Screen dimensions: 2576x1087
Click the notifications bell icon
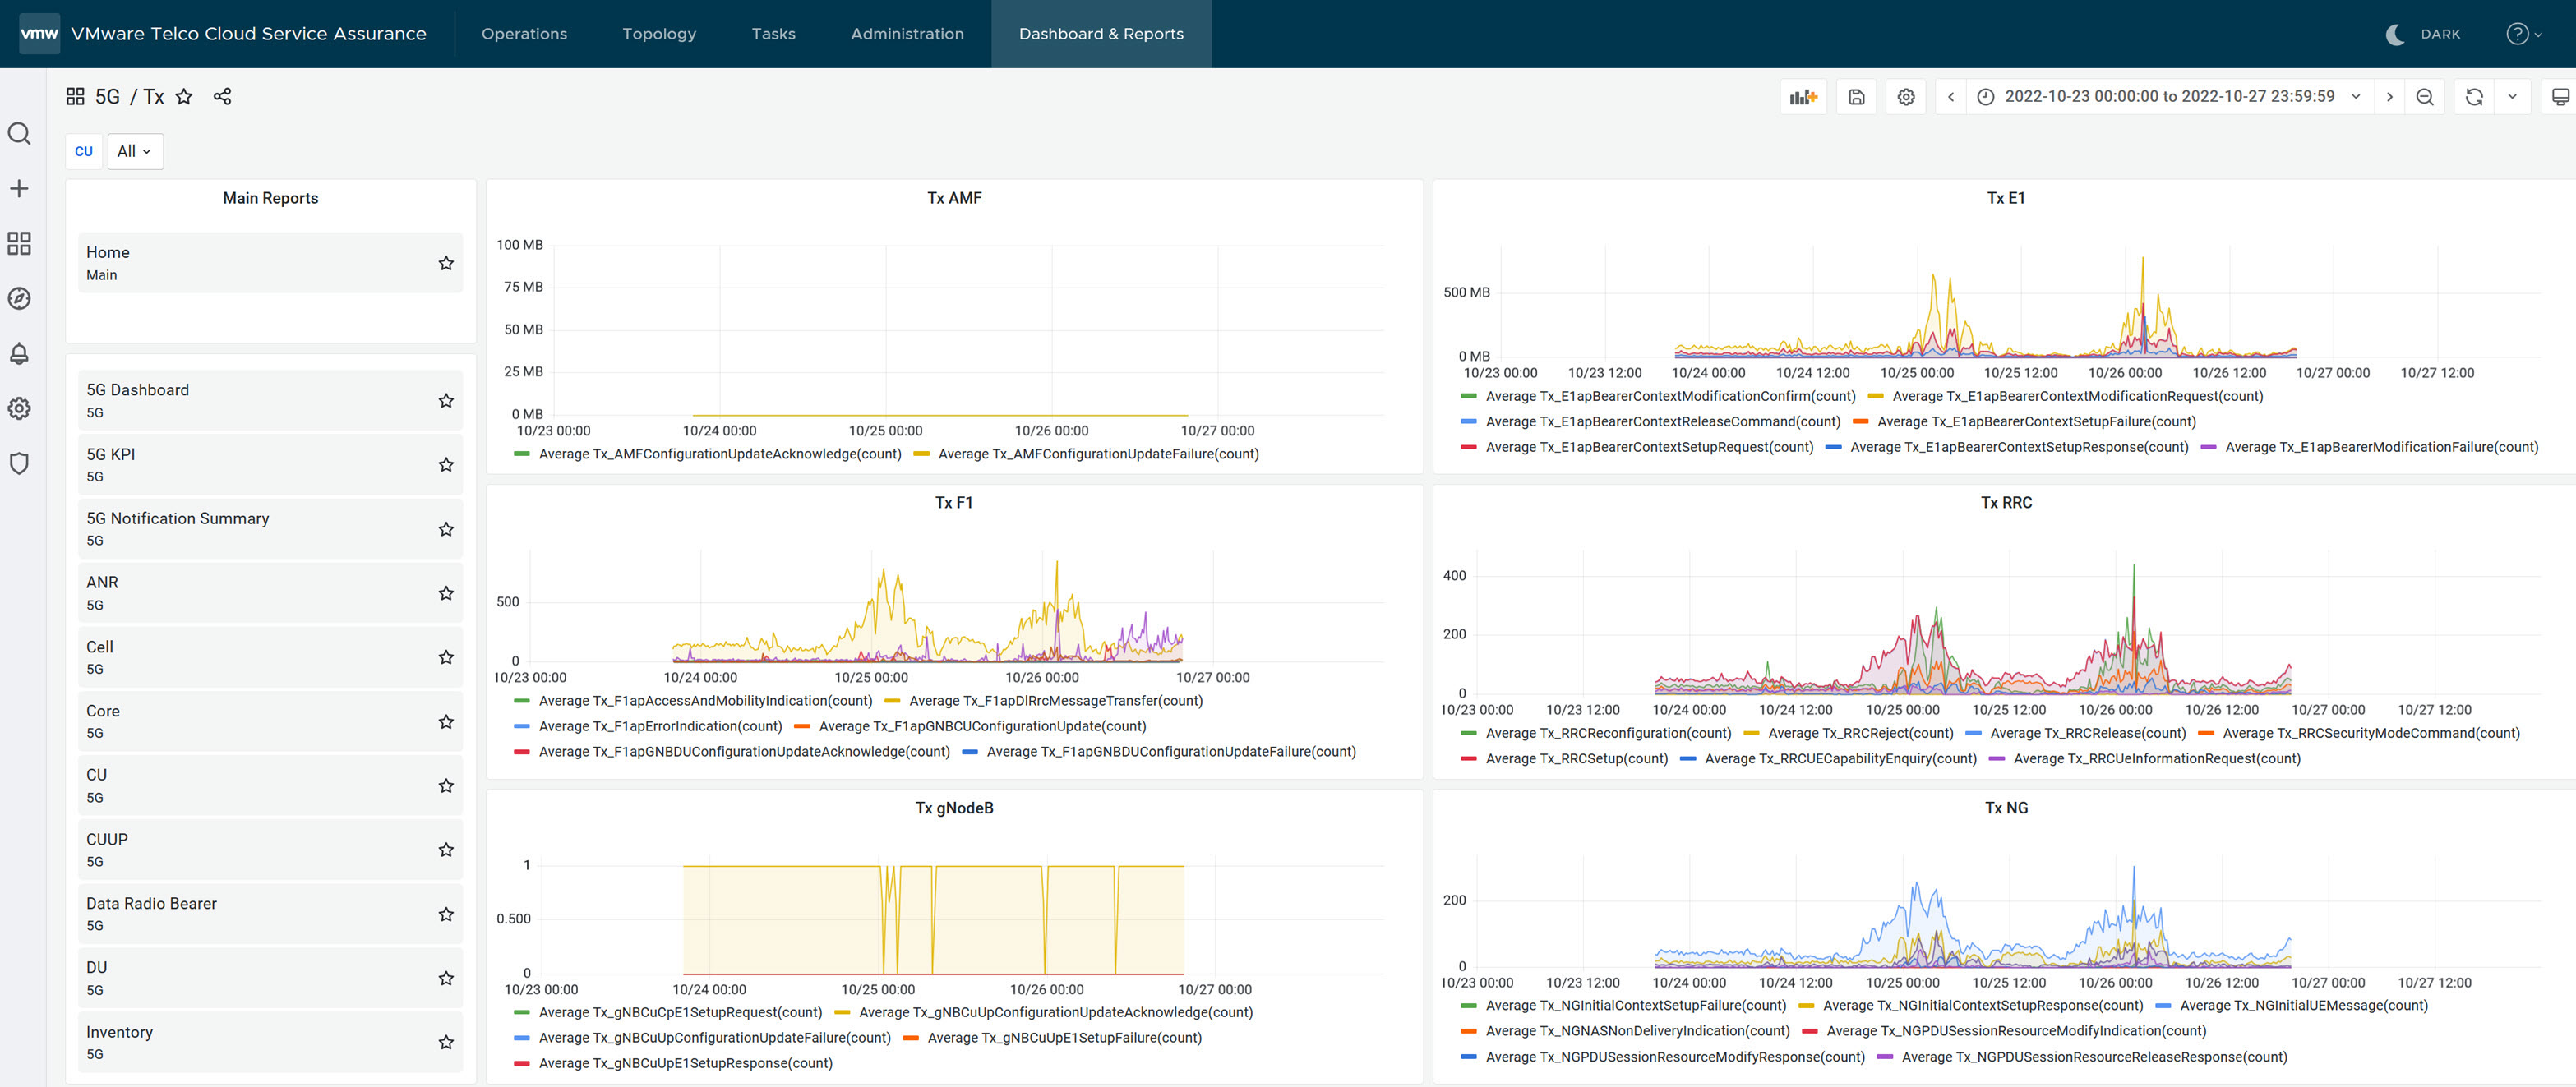(23, 352)
